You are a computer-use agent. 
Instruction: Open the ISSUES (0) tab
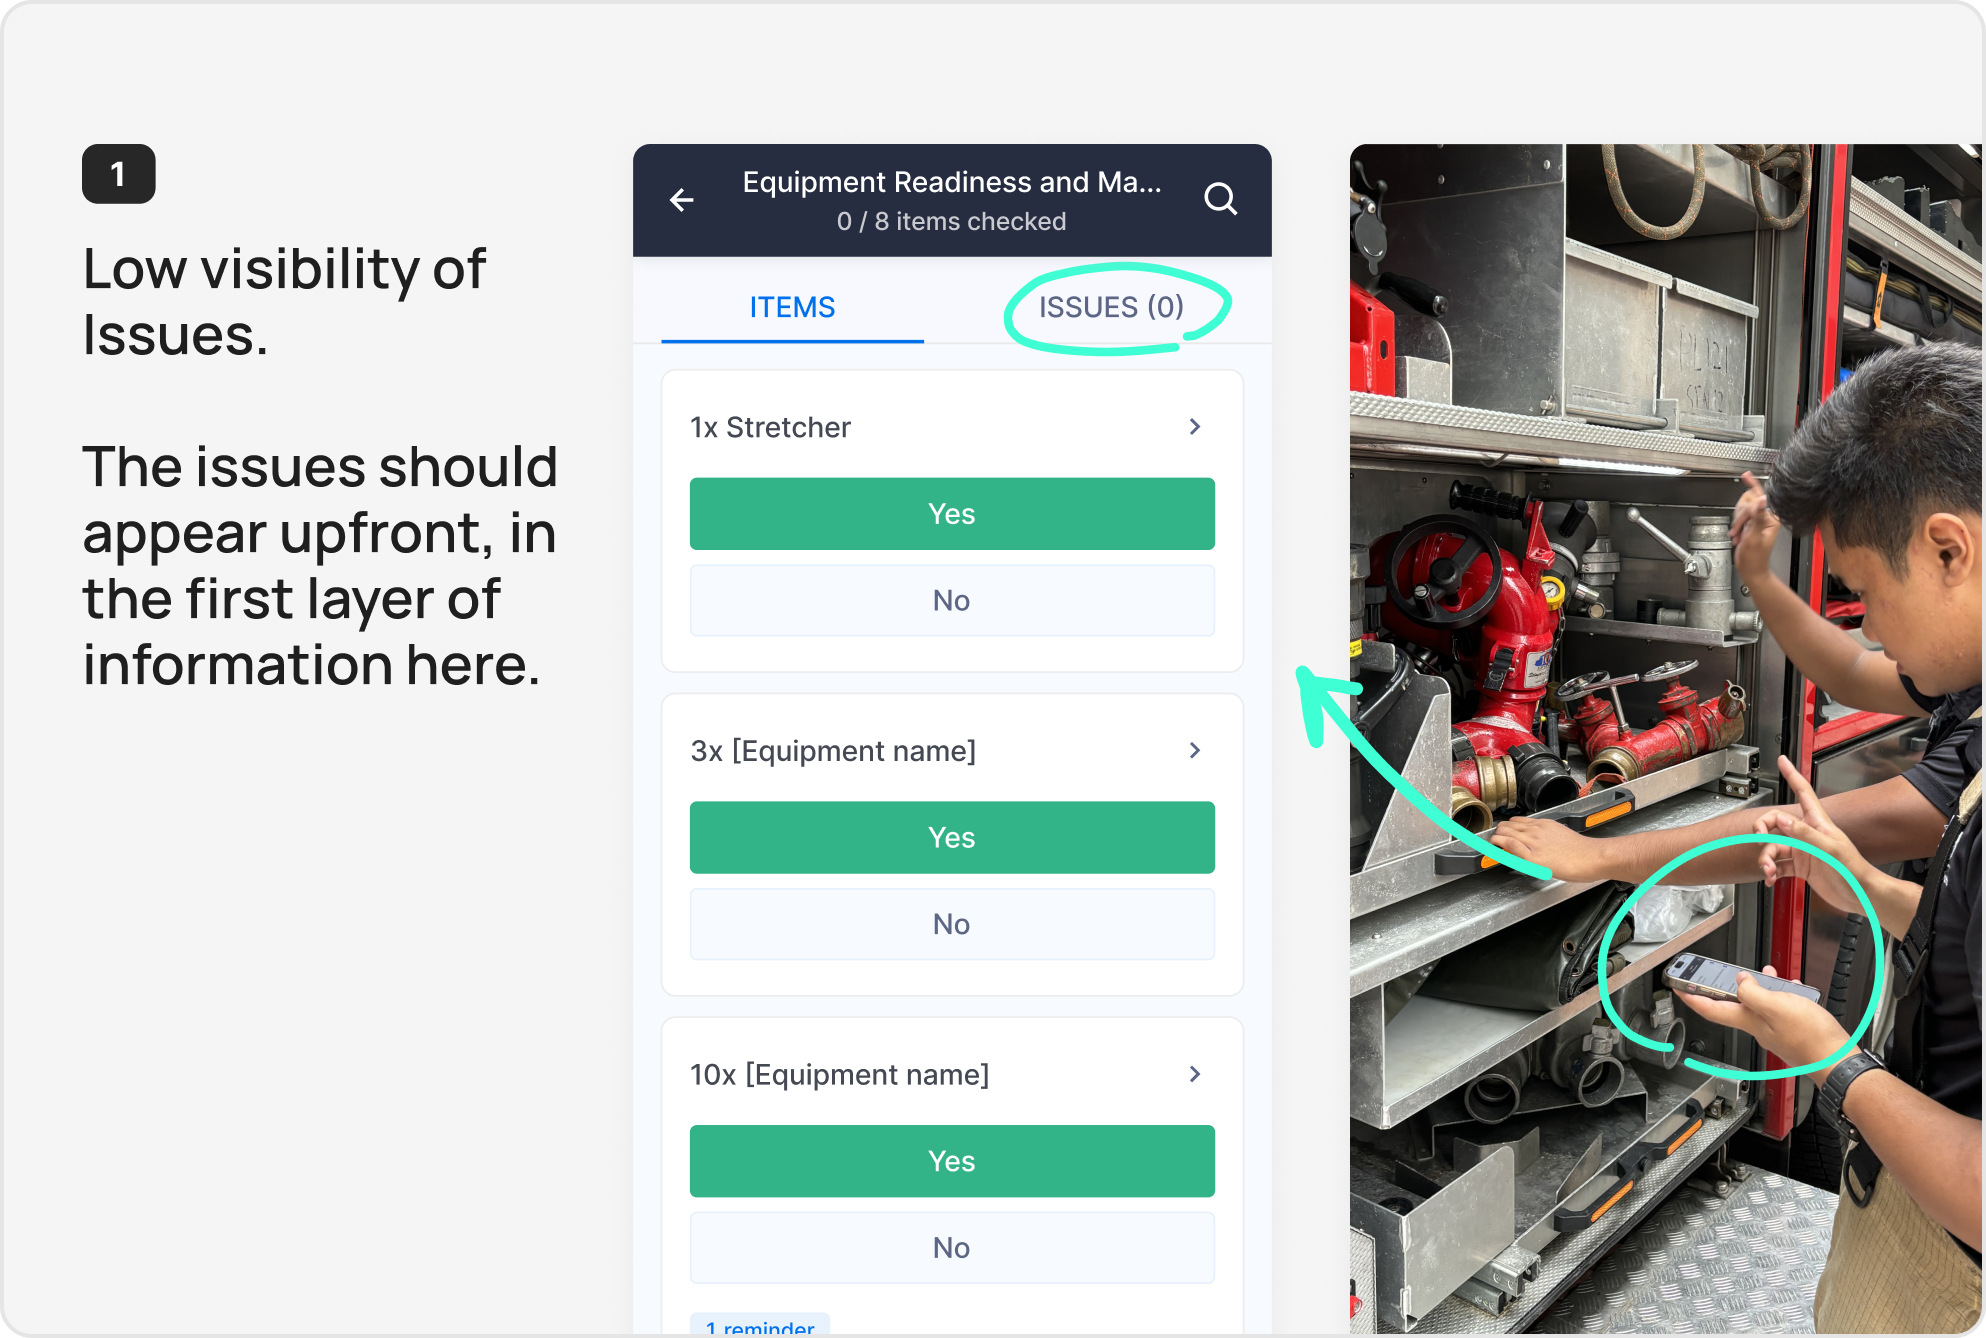(x=1111, y=307)
